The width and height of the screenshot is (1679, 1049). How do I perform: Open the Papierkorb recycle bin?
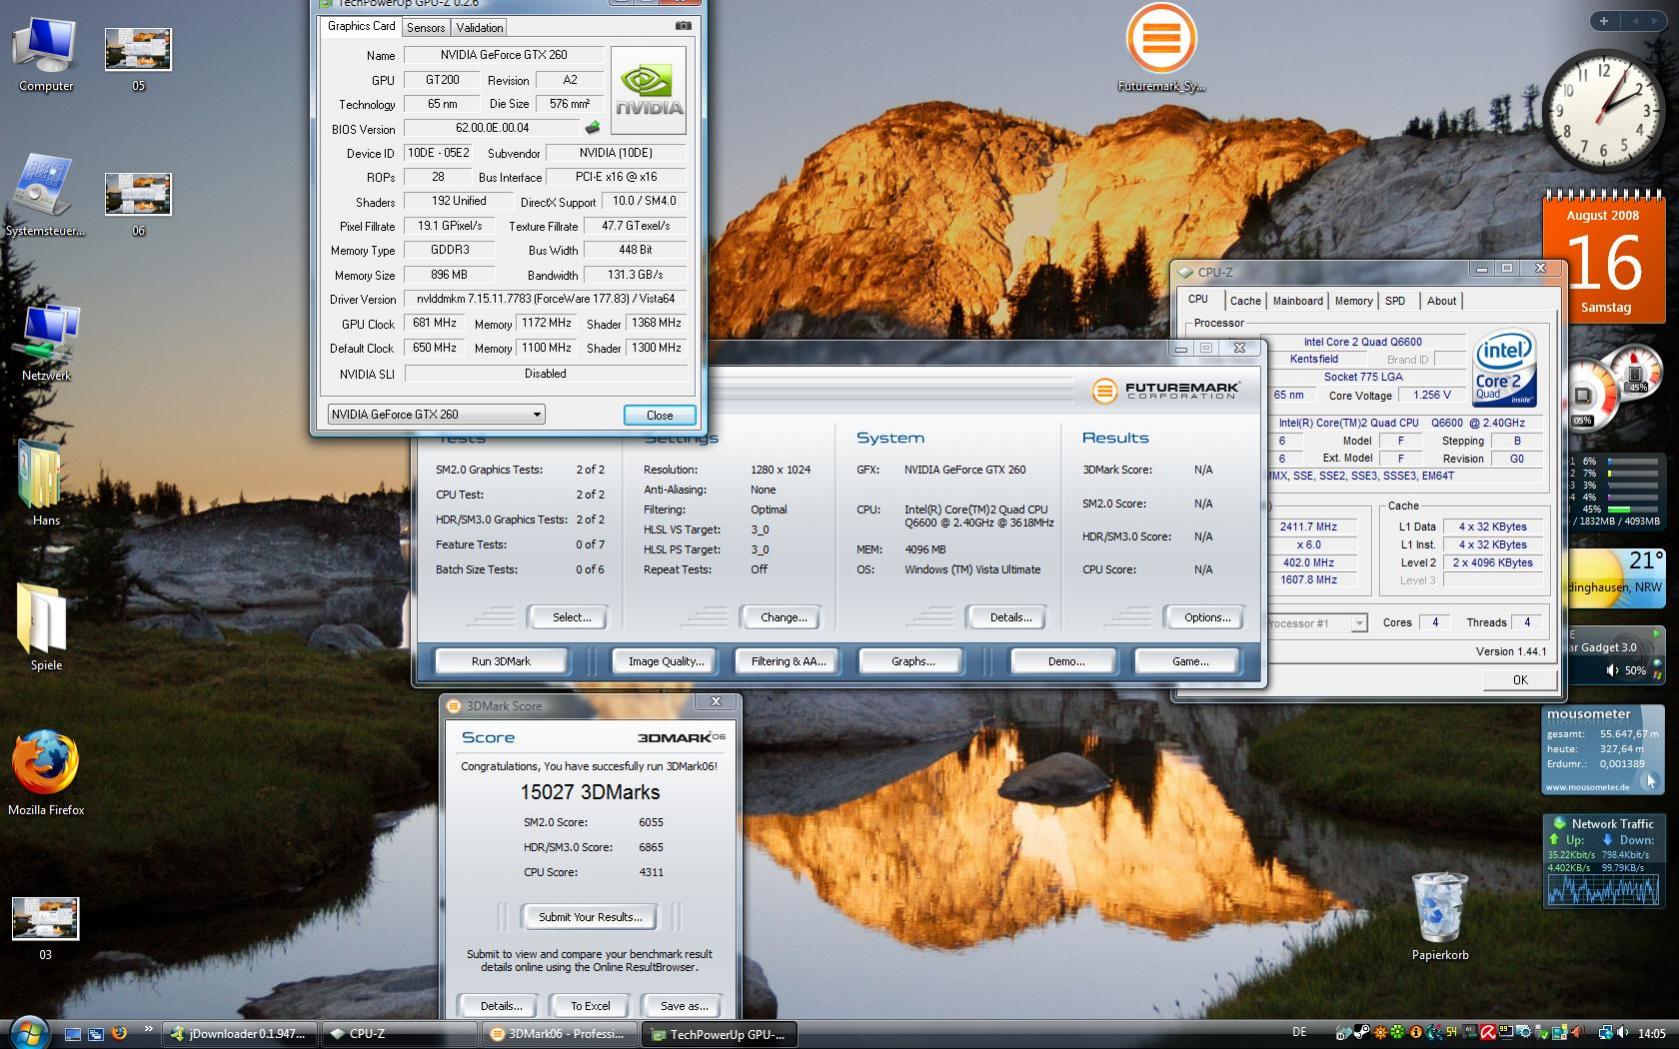click(x=1440, y=915)
